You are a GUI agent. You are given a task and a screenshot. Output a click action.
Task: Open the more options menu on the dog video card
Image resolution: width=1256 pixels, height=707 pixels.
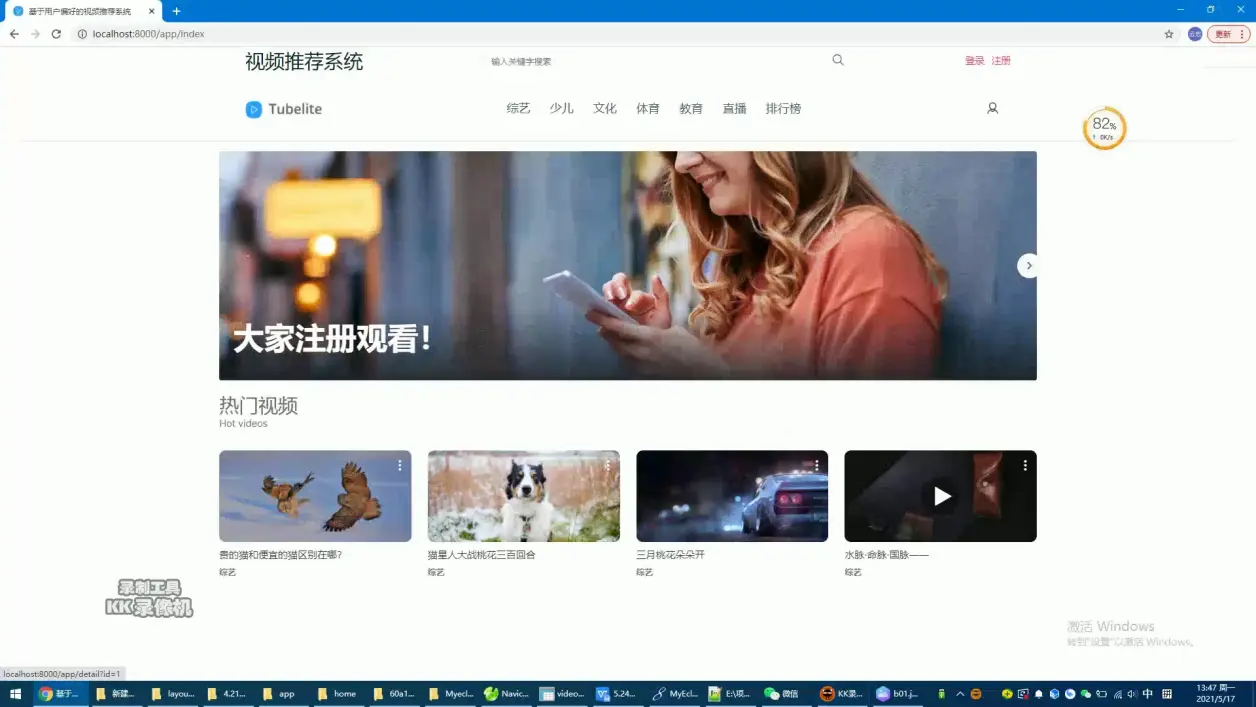click(x=607, y=465)
